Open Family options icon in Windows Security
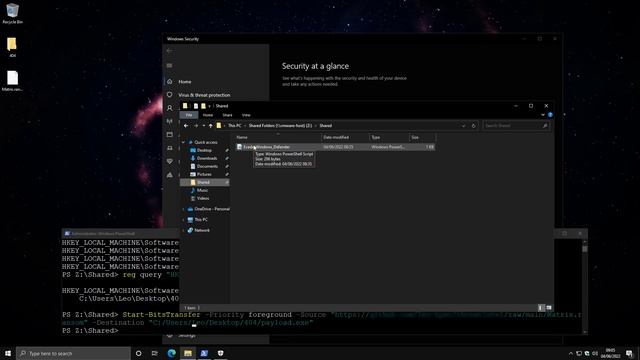Image resolution: width=640 pixels, height=360 pixels. [x=169, y=175]
